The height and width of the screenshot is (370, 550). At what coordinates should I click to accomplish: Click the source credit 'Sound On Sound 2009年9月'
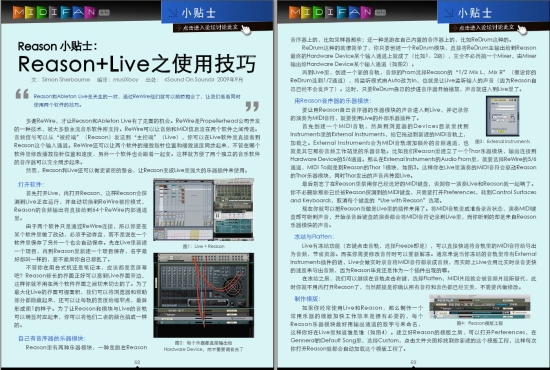pos(204,80)
